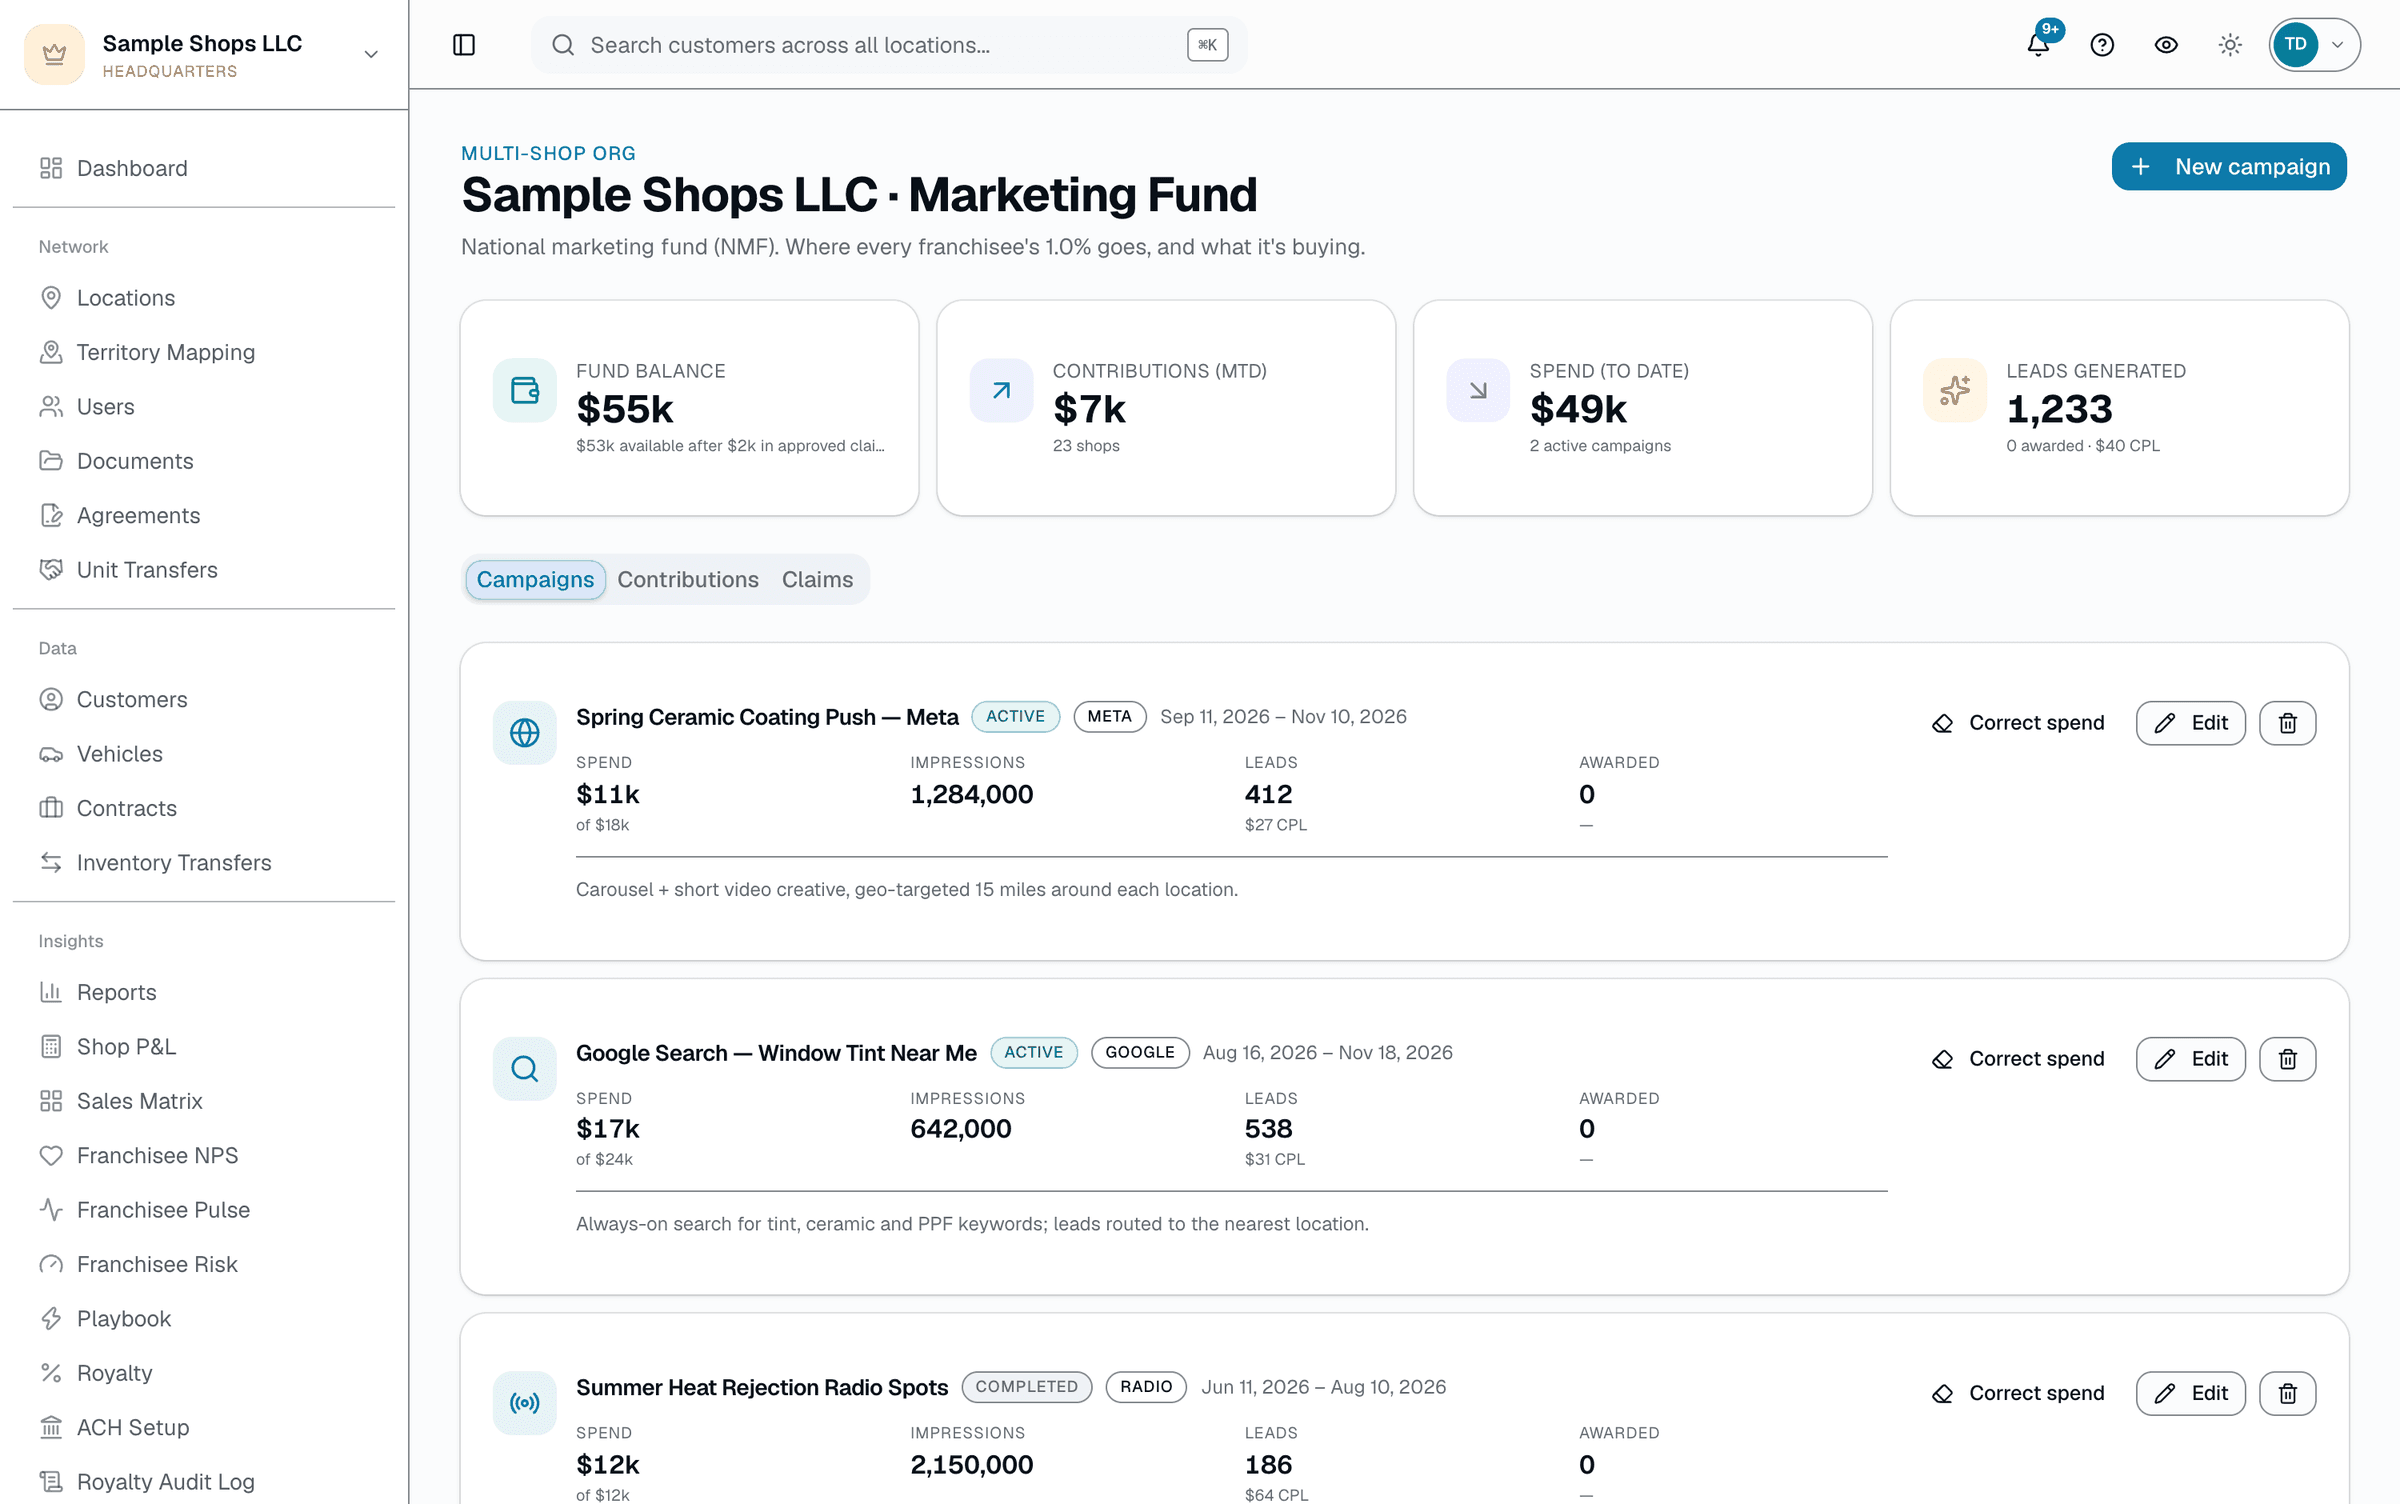This screenshot has height=1504, width=2400.
Task: Edit the Spring Ceramic Coating Push campaign
Action: [x=2190, y=723]
